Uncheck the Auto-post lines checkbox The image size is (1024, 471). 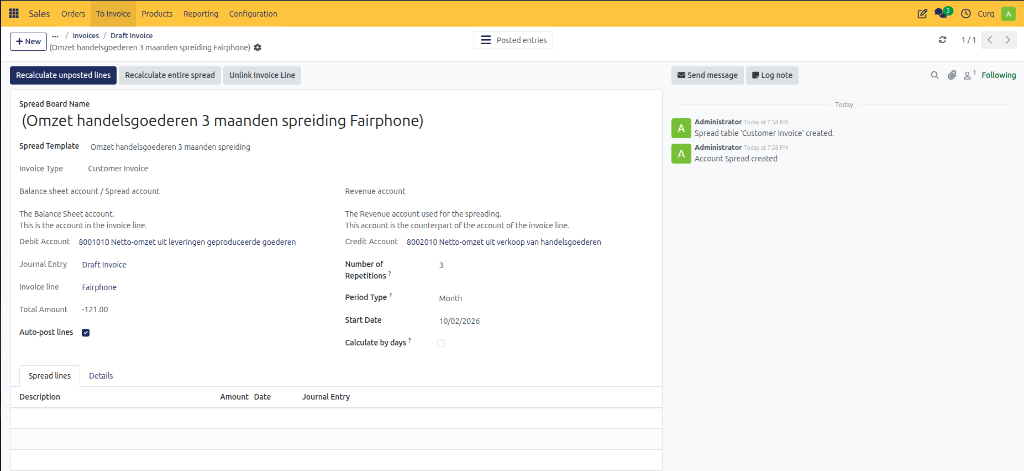[x=86, y=333]
